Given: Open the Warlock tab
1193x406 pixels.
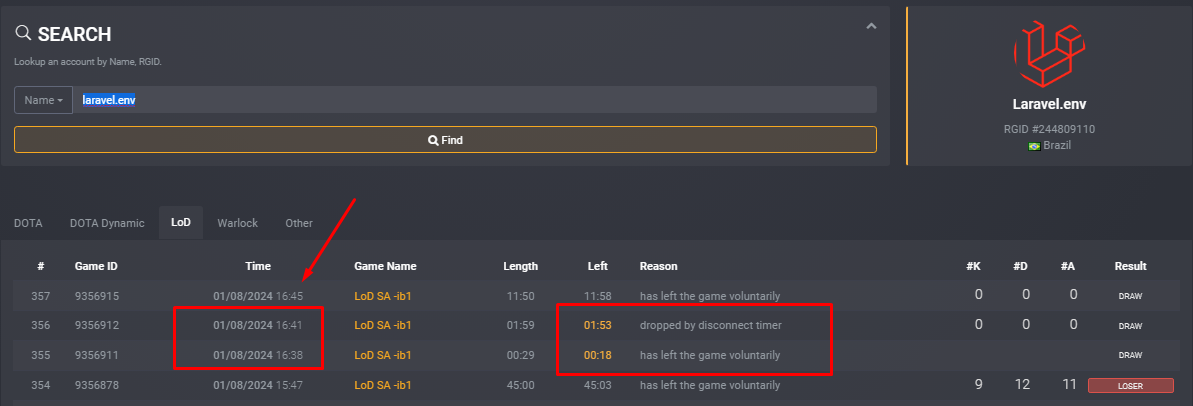Looking at the screenshot, I should pos(237,223).
